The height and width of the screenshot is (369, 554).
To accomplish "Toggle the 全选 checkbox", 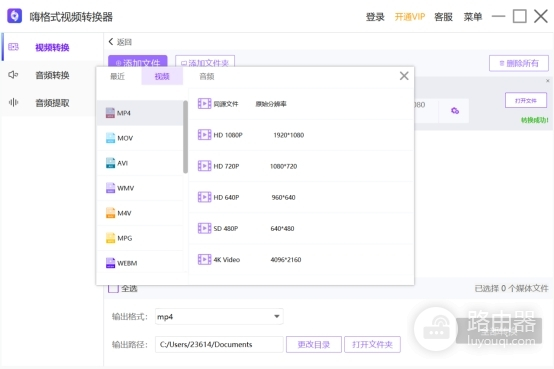I will (113, 288).
